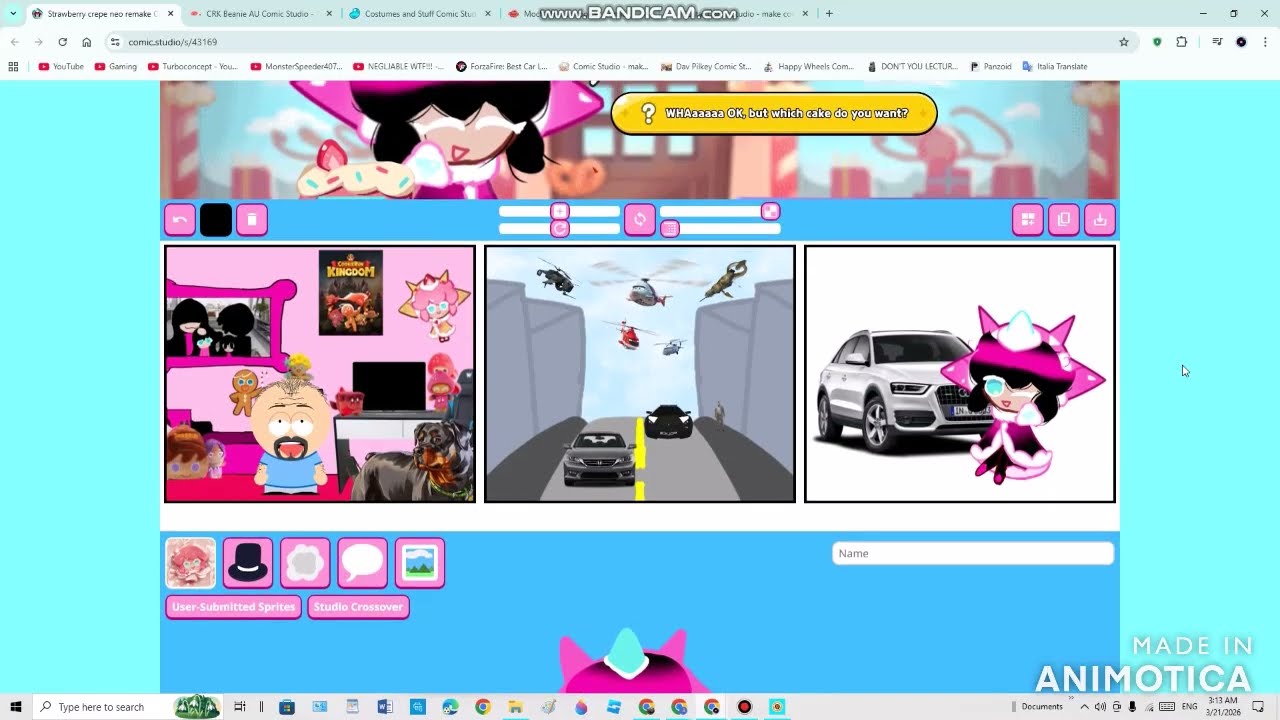Adjust the size slider with plus handle
Viewport: 1280px width, 720px height.
tap(560, 211)
